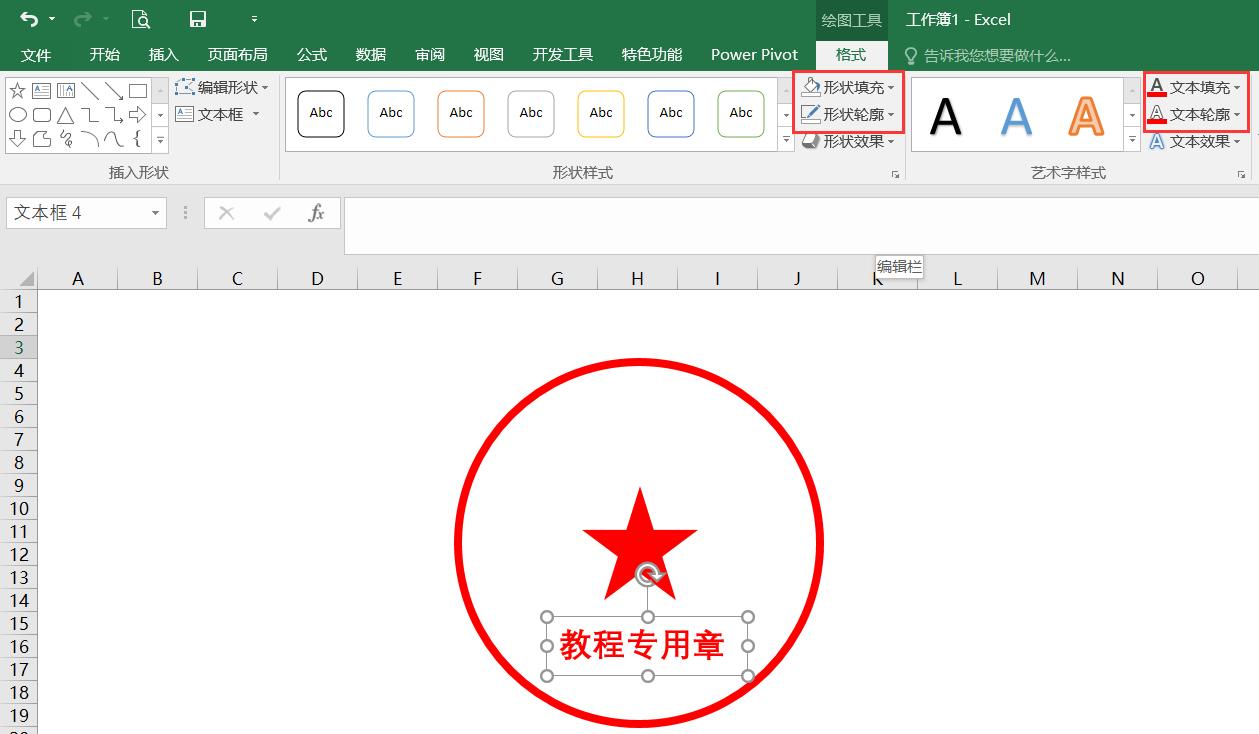This screenshot has height=734, width=1259.
Task: Select the star shape in insert shapes gallery
Action: pyautogui.click(x=17, y=90)
